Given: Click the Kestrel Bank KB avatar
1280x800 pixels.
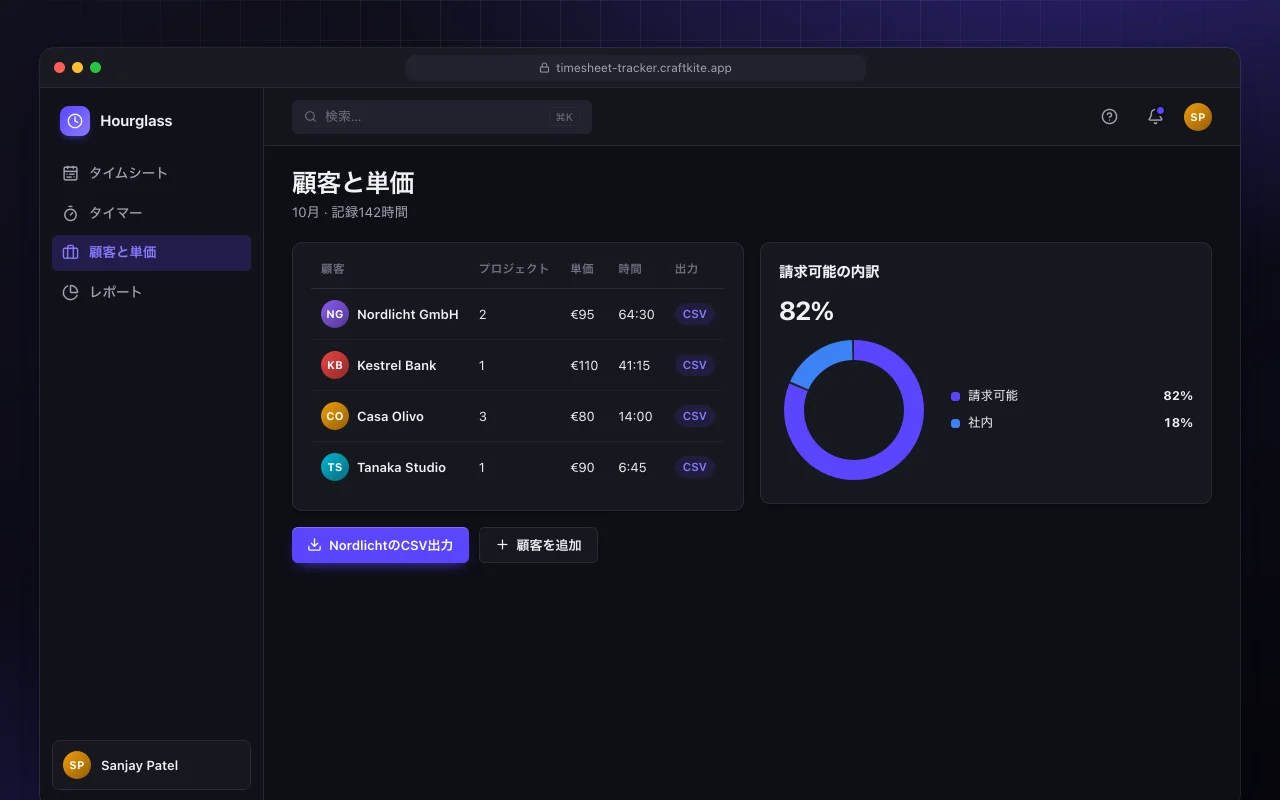Looking at the screenshot, I should pyautogui.click(x=335, y=365).
